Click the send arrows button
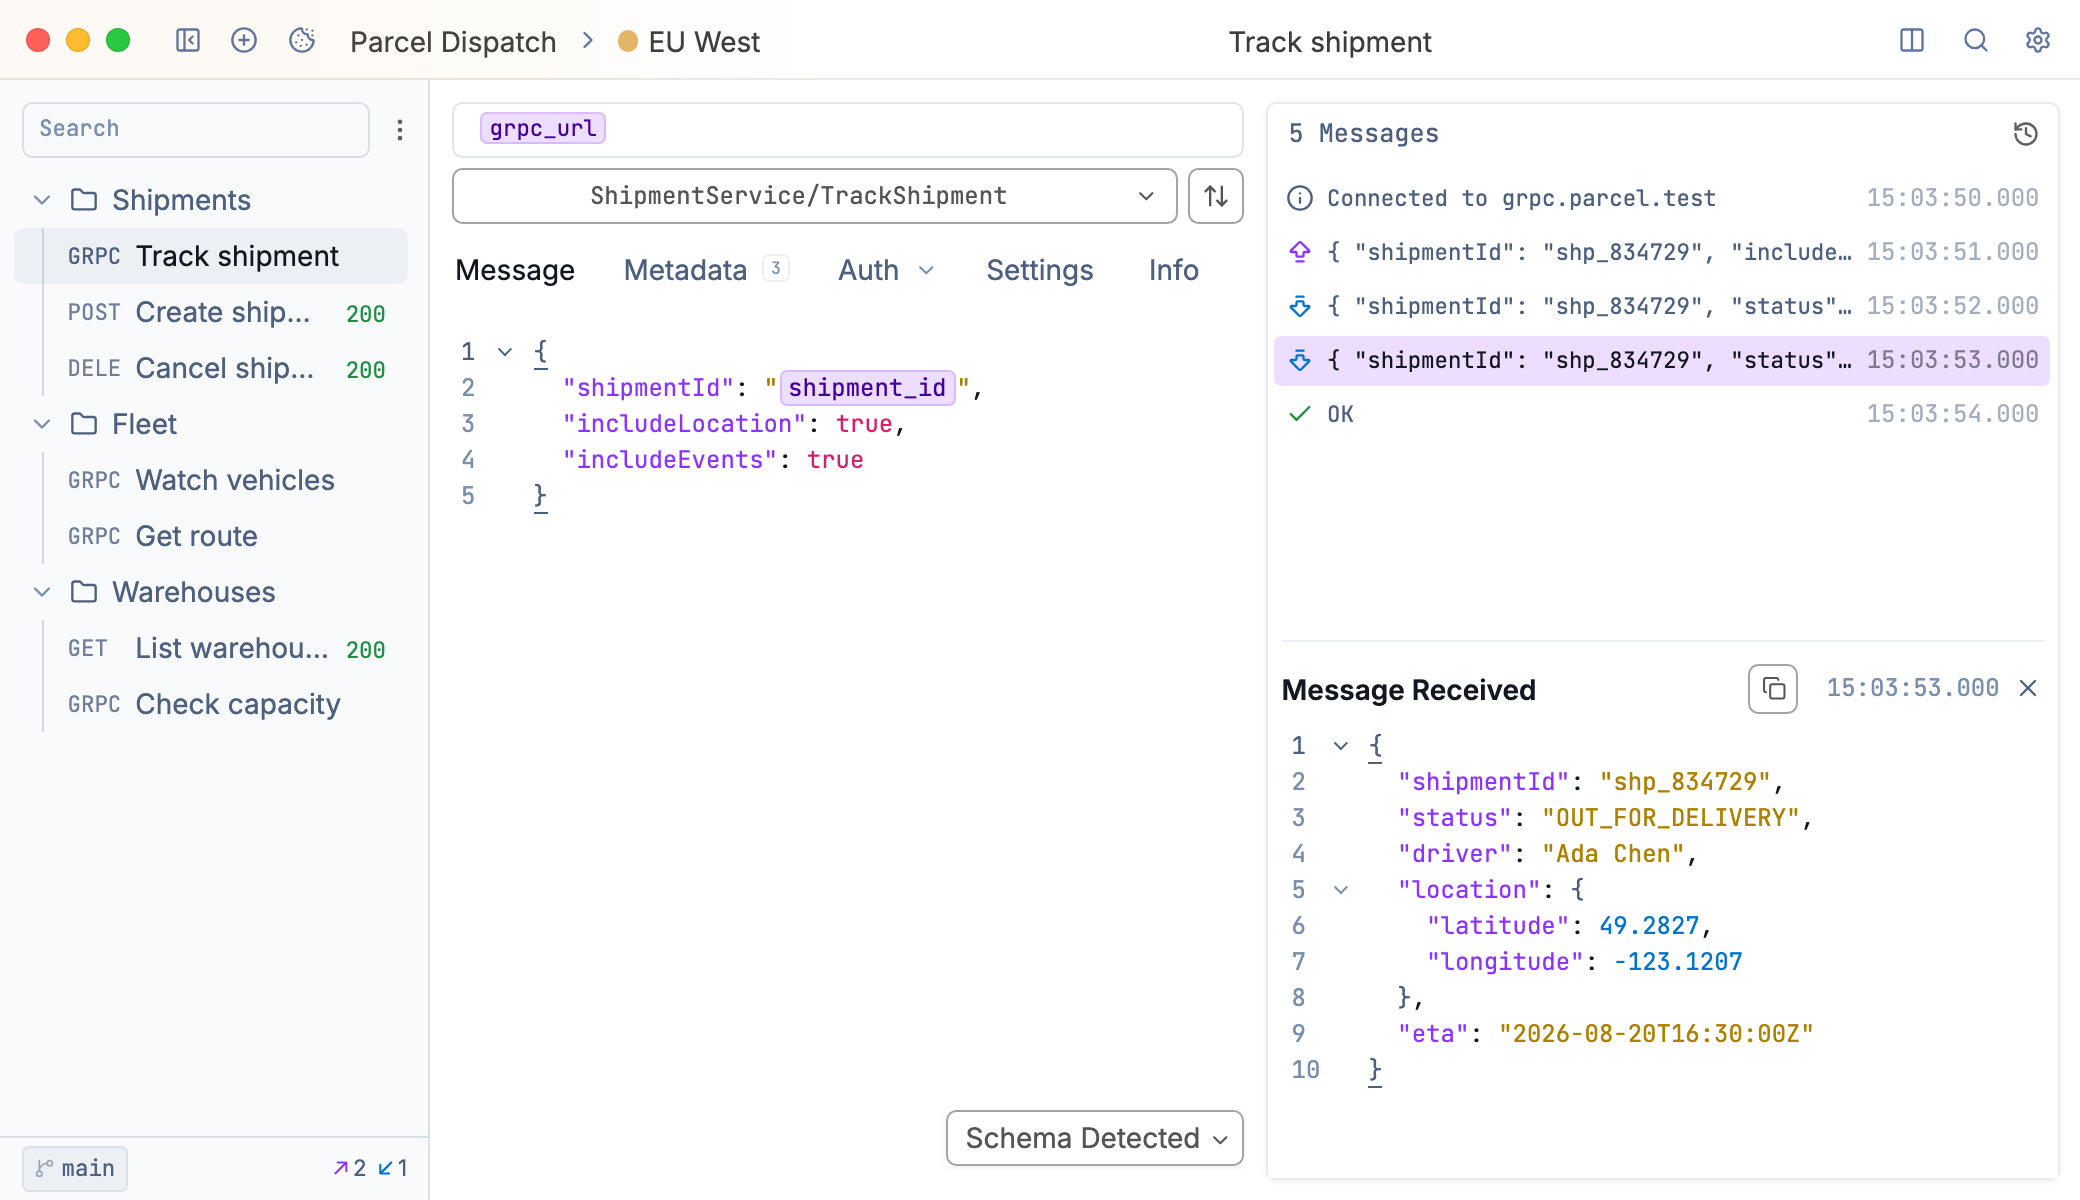The height and width of the screenshot is (1200, 2080). coord(1216,196)
